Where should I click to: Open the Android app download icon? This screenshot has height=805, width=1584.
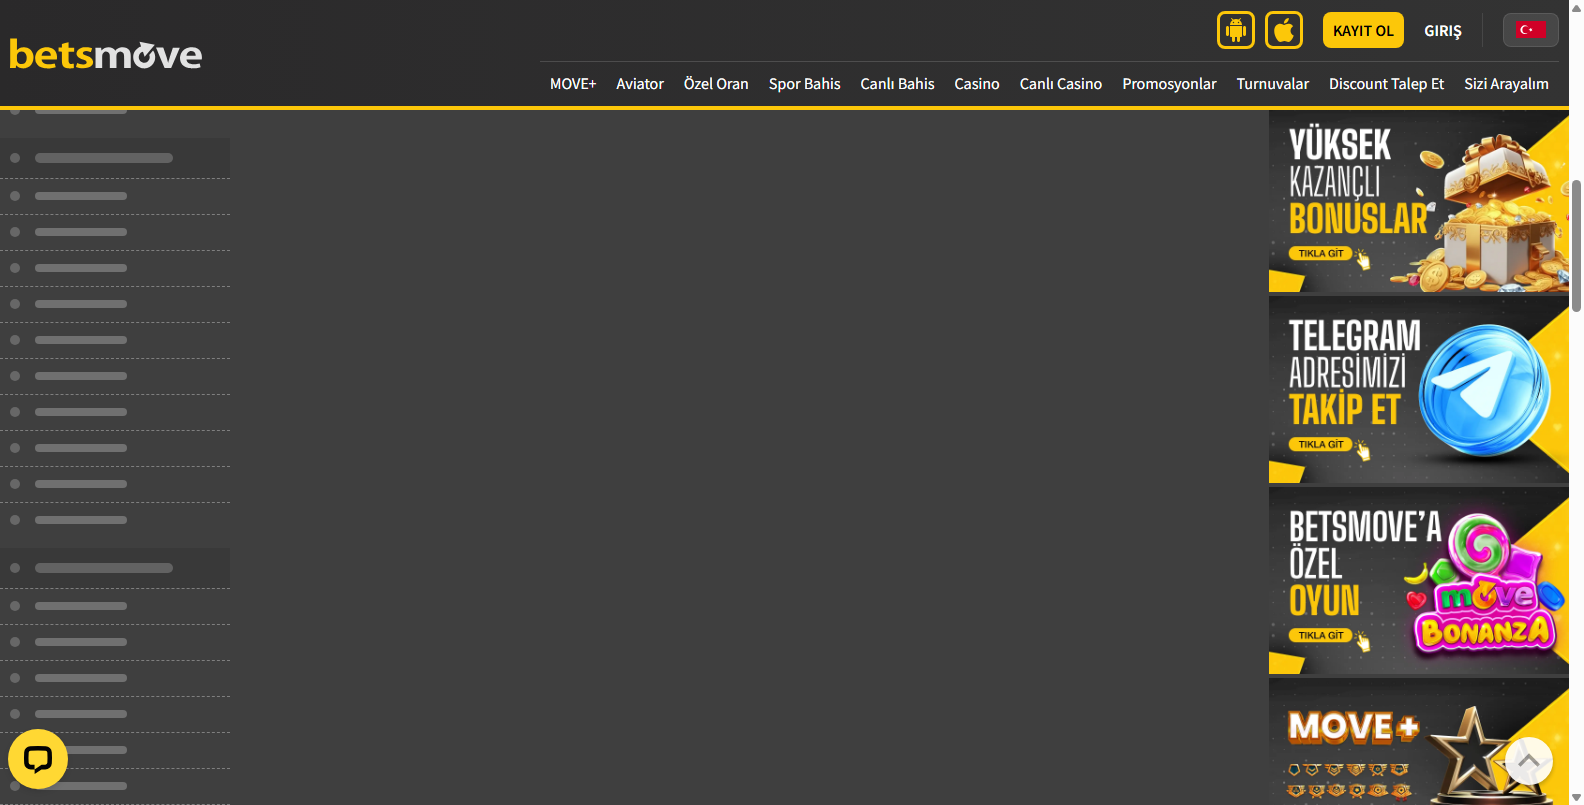[1236, 30]
